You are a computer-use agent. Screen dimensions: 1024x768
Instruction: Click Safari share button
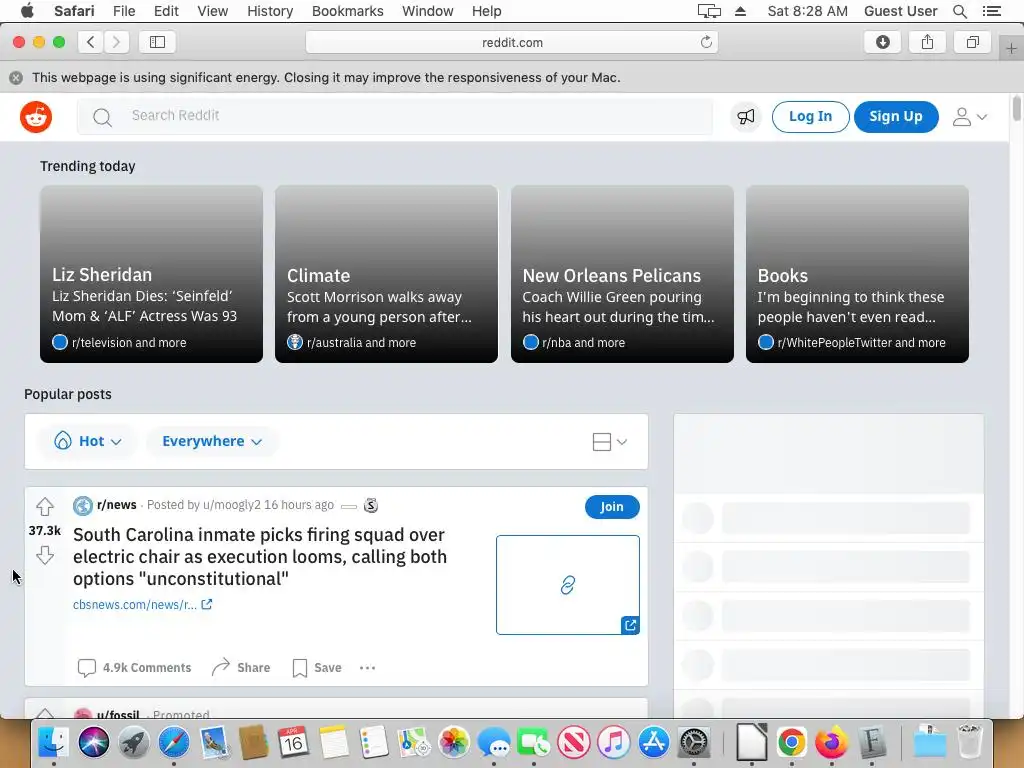[927, 42]
